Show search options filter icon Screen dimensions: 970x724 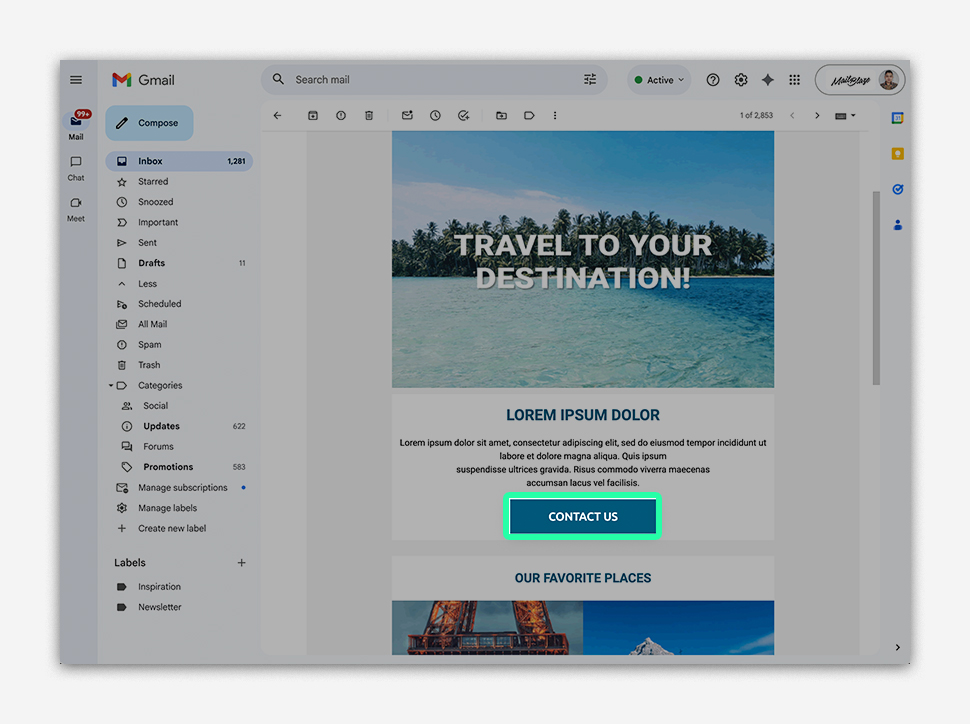coord(590,80)
